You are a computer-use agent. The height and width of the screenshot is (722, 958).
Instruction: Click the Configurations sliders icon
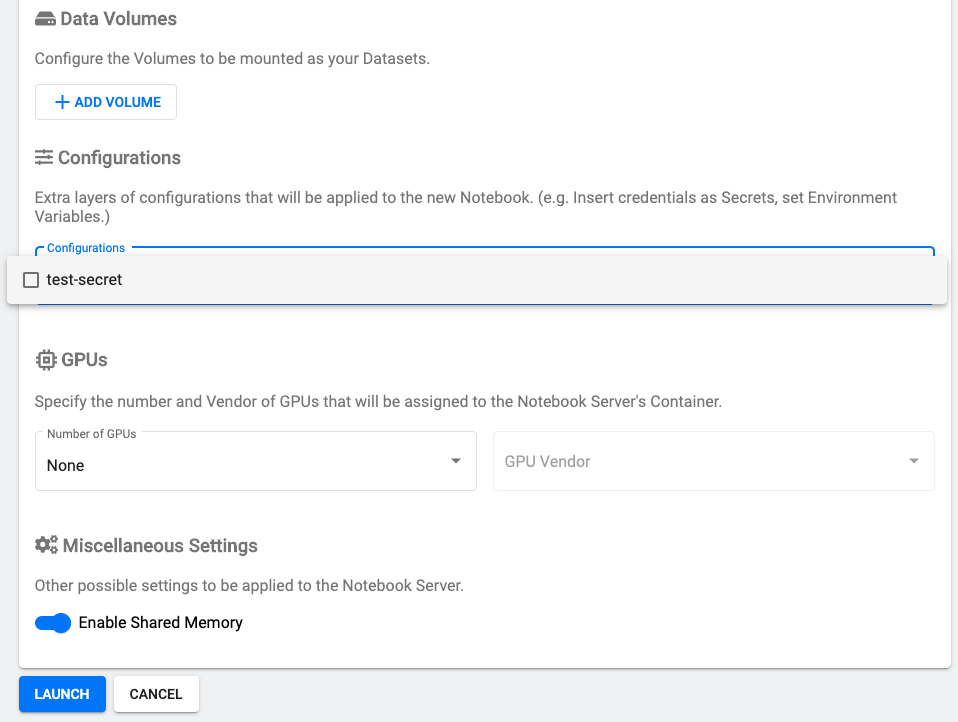click(x=44, y=158)
